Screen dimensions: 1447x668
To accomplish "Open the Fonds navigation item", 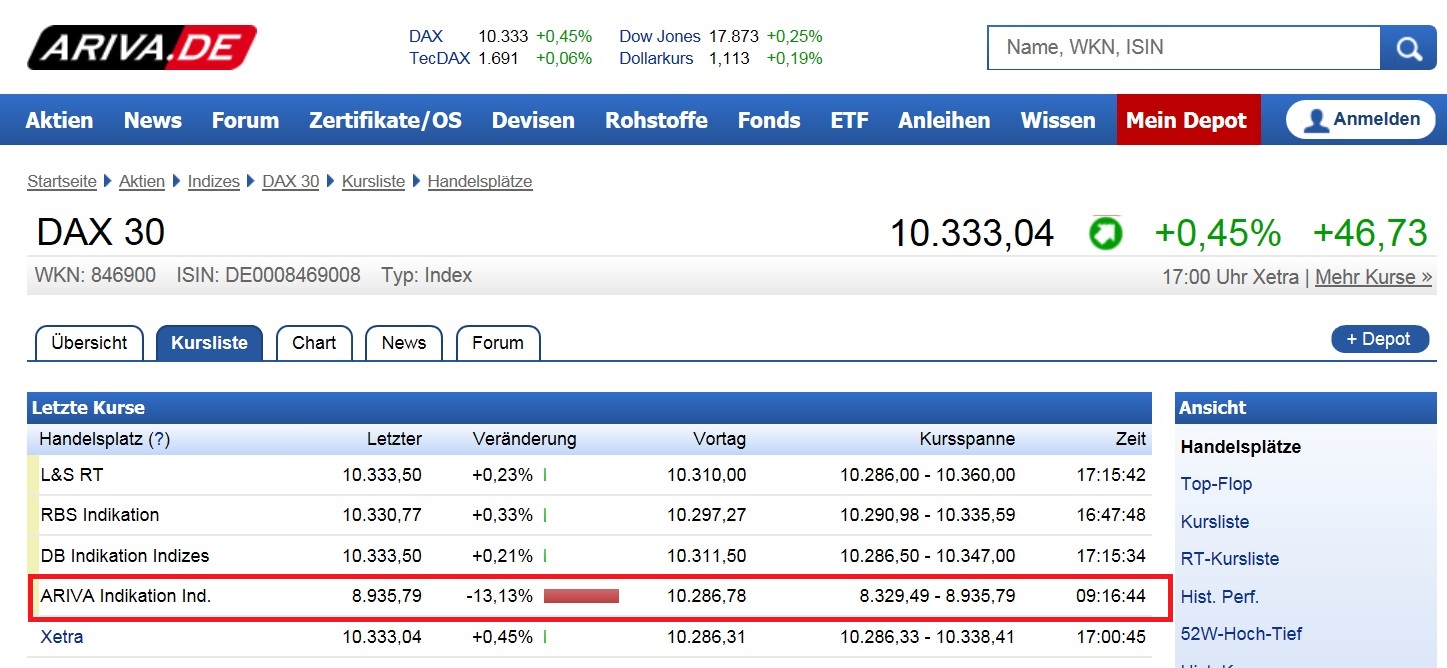I will click(769, 121).
